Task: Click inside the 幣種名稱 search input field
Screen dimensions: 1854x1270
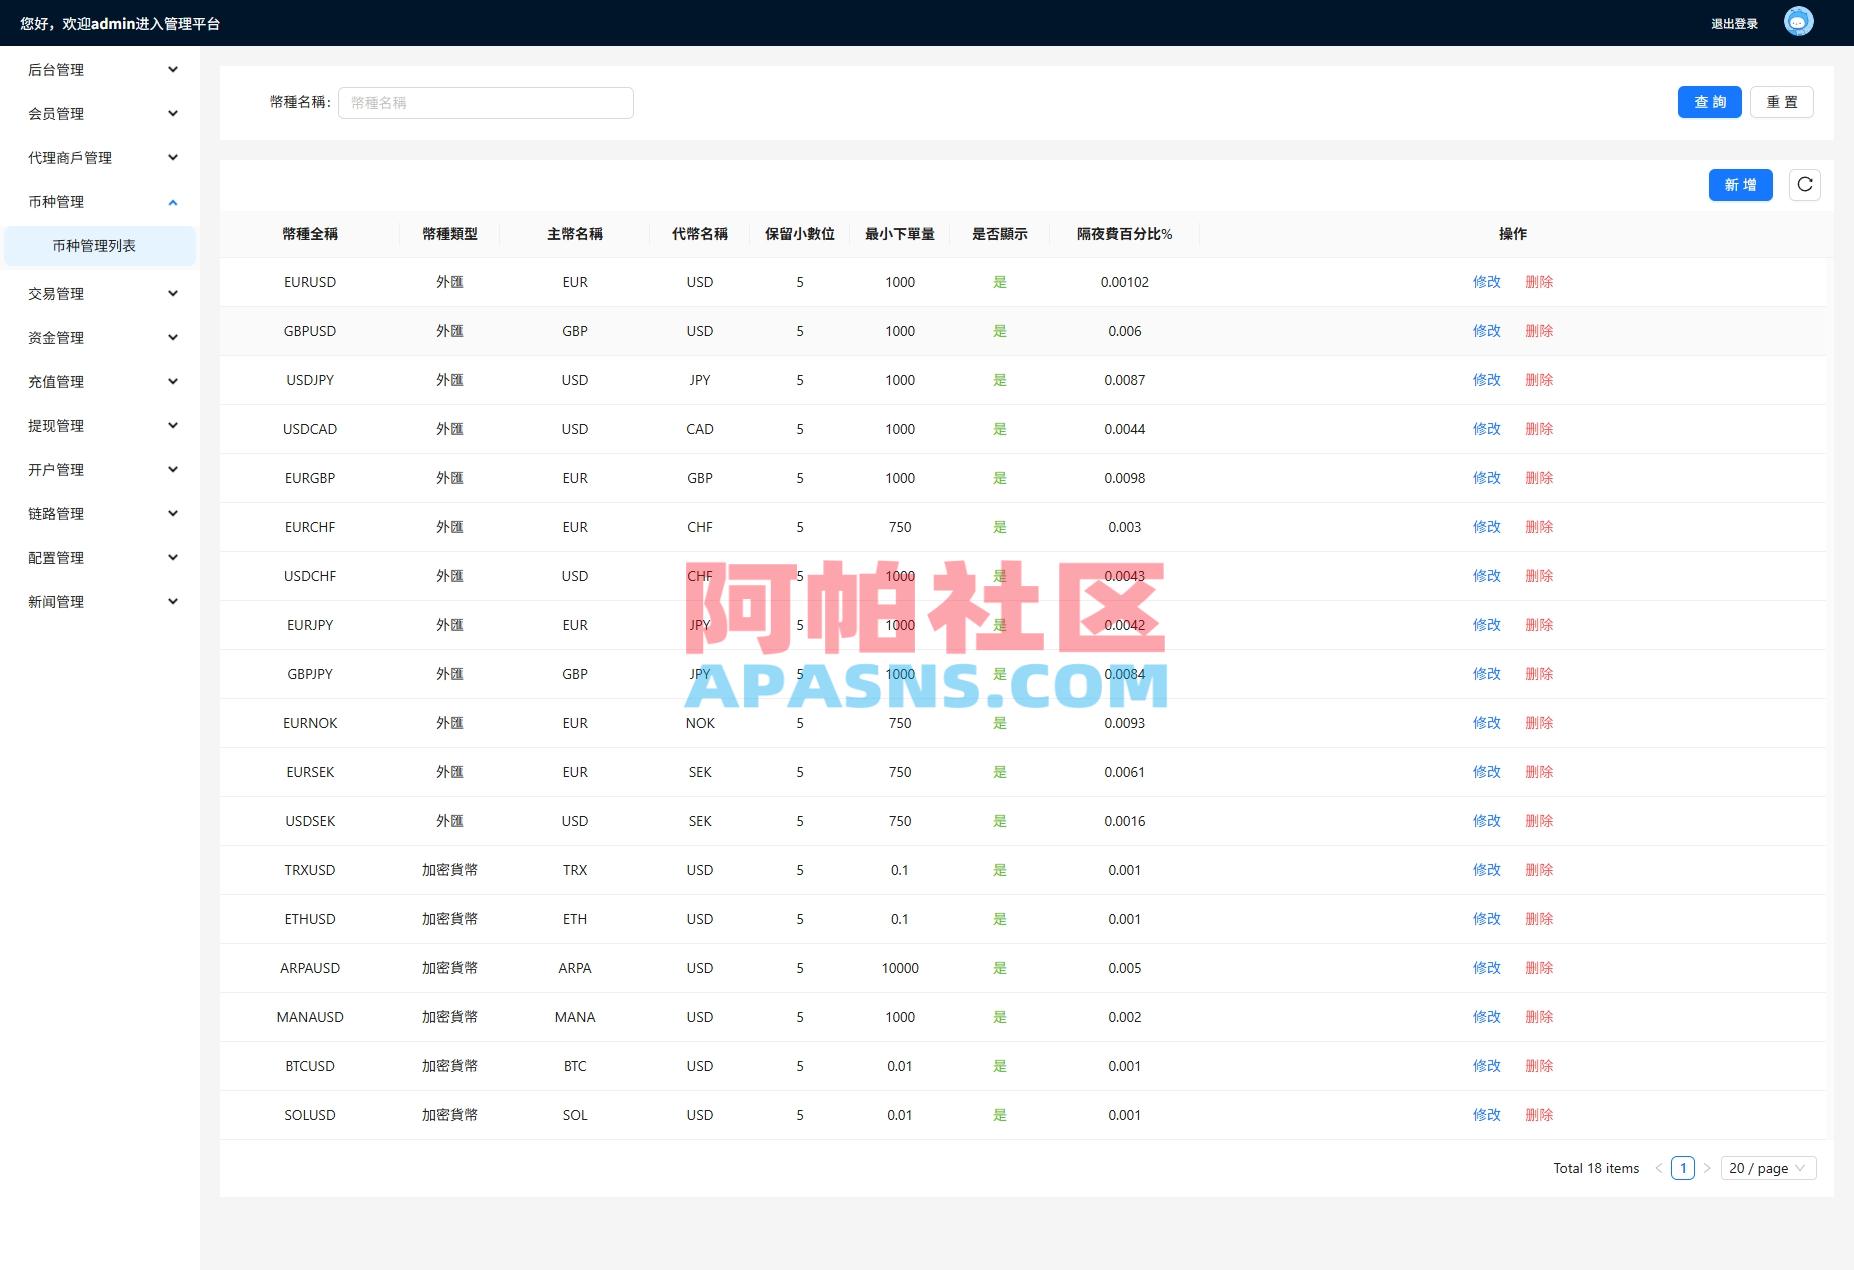Action: (485, 102)
